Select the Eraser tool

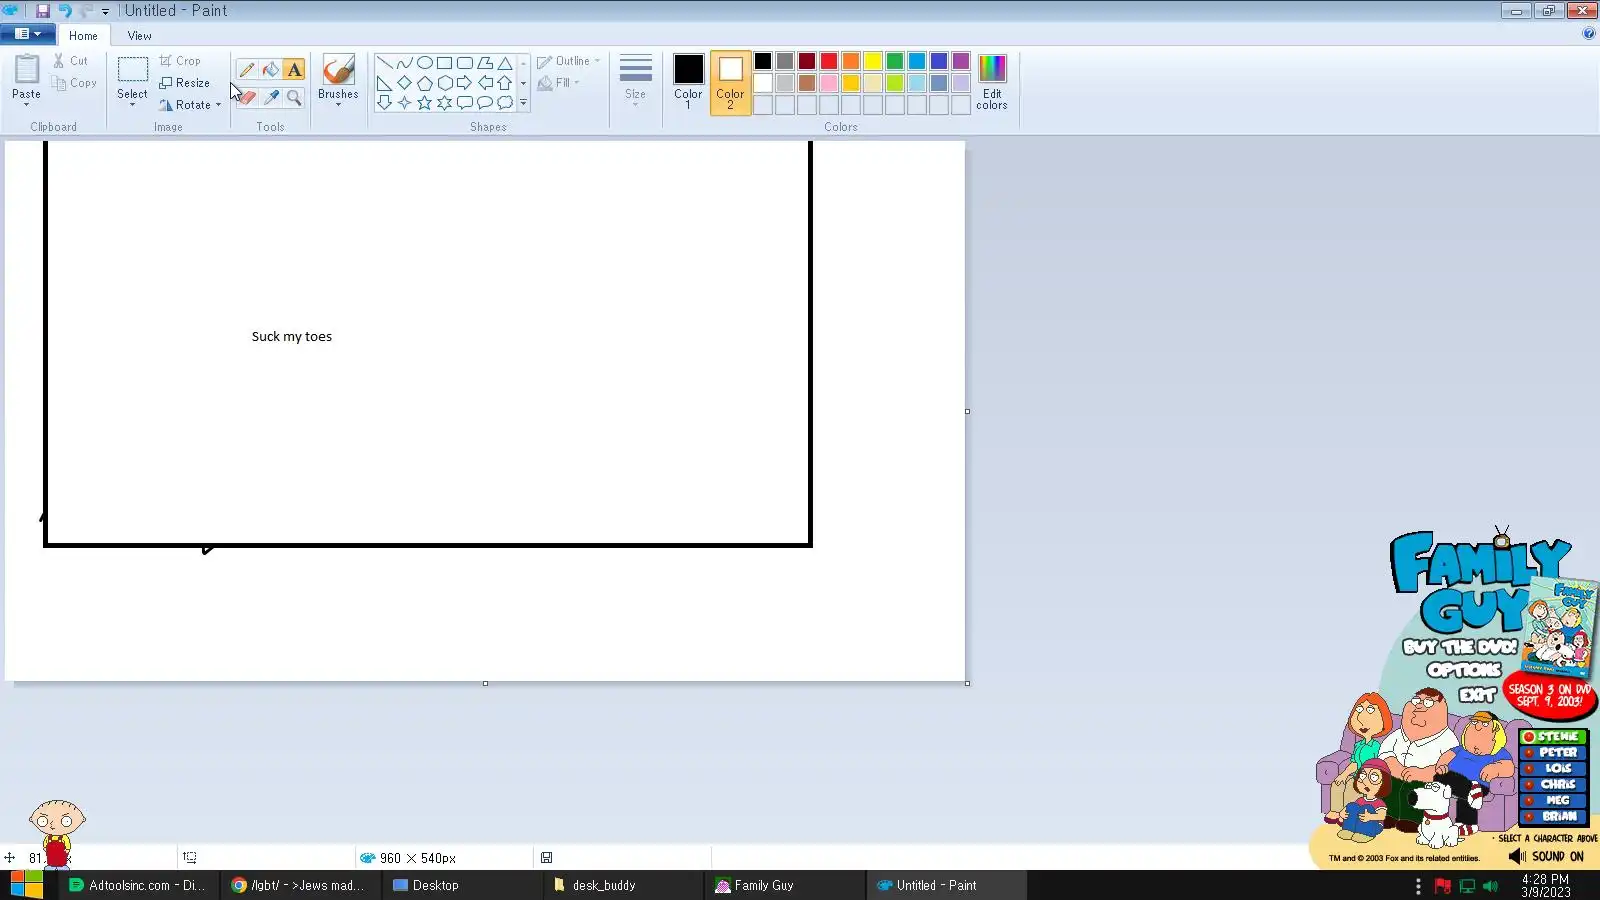pos(246,97)
